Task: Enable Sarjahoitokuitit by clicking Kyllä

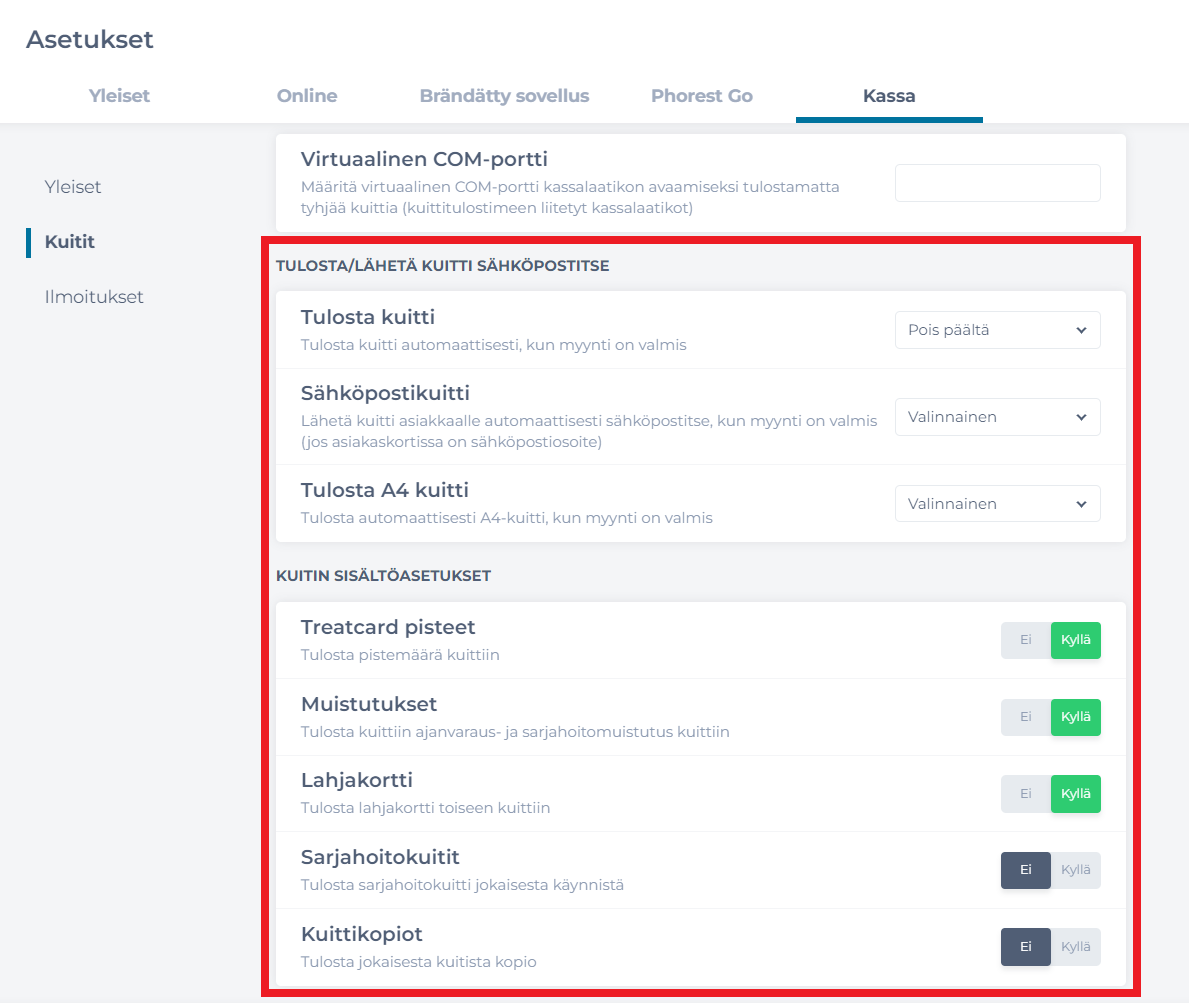Action: click(x=1075, y=870)
